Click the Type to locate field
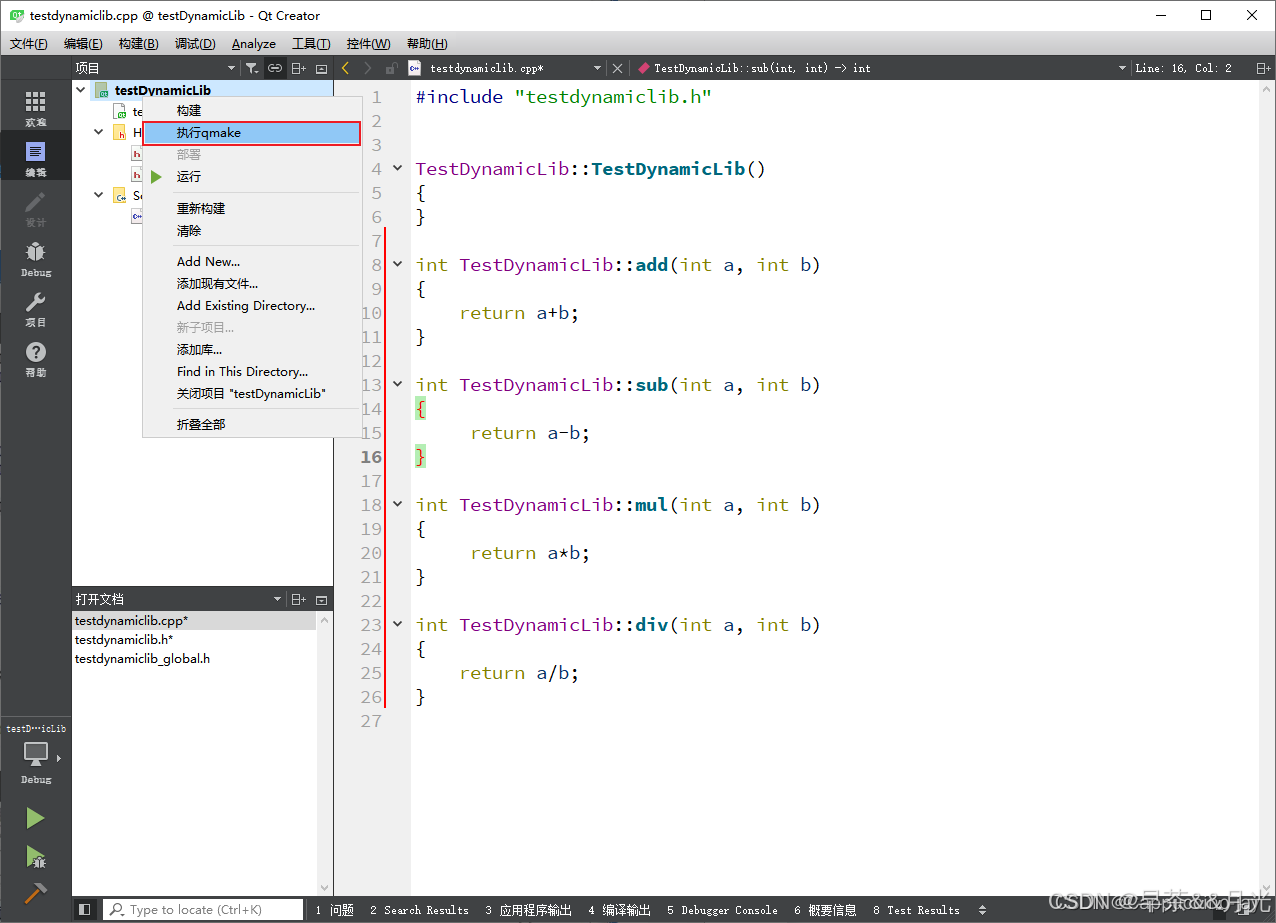 pyautogui.click(x=203, y=910)
